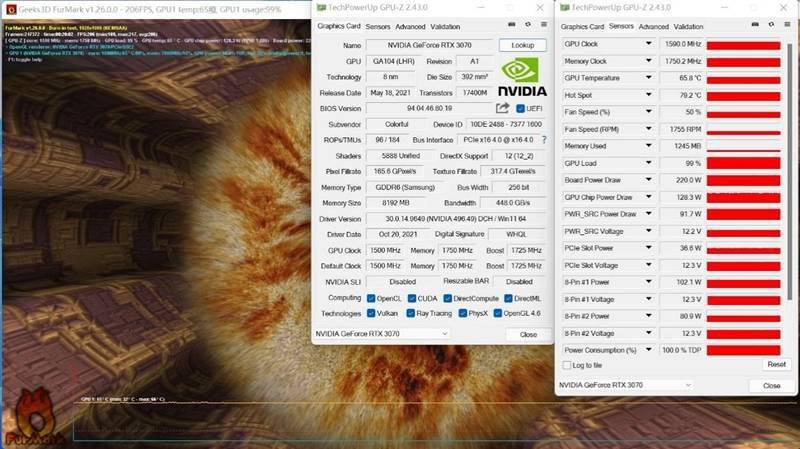800x449 pixels.
Task: Toggle the Ray Tracing checkbox
Action: (410, 313)
